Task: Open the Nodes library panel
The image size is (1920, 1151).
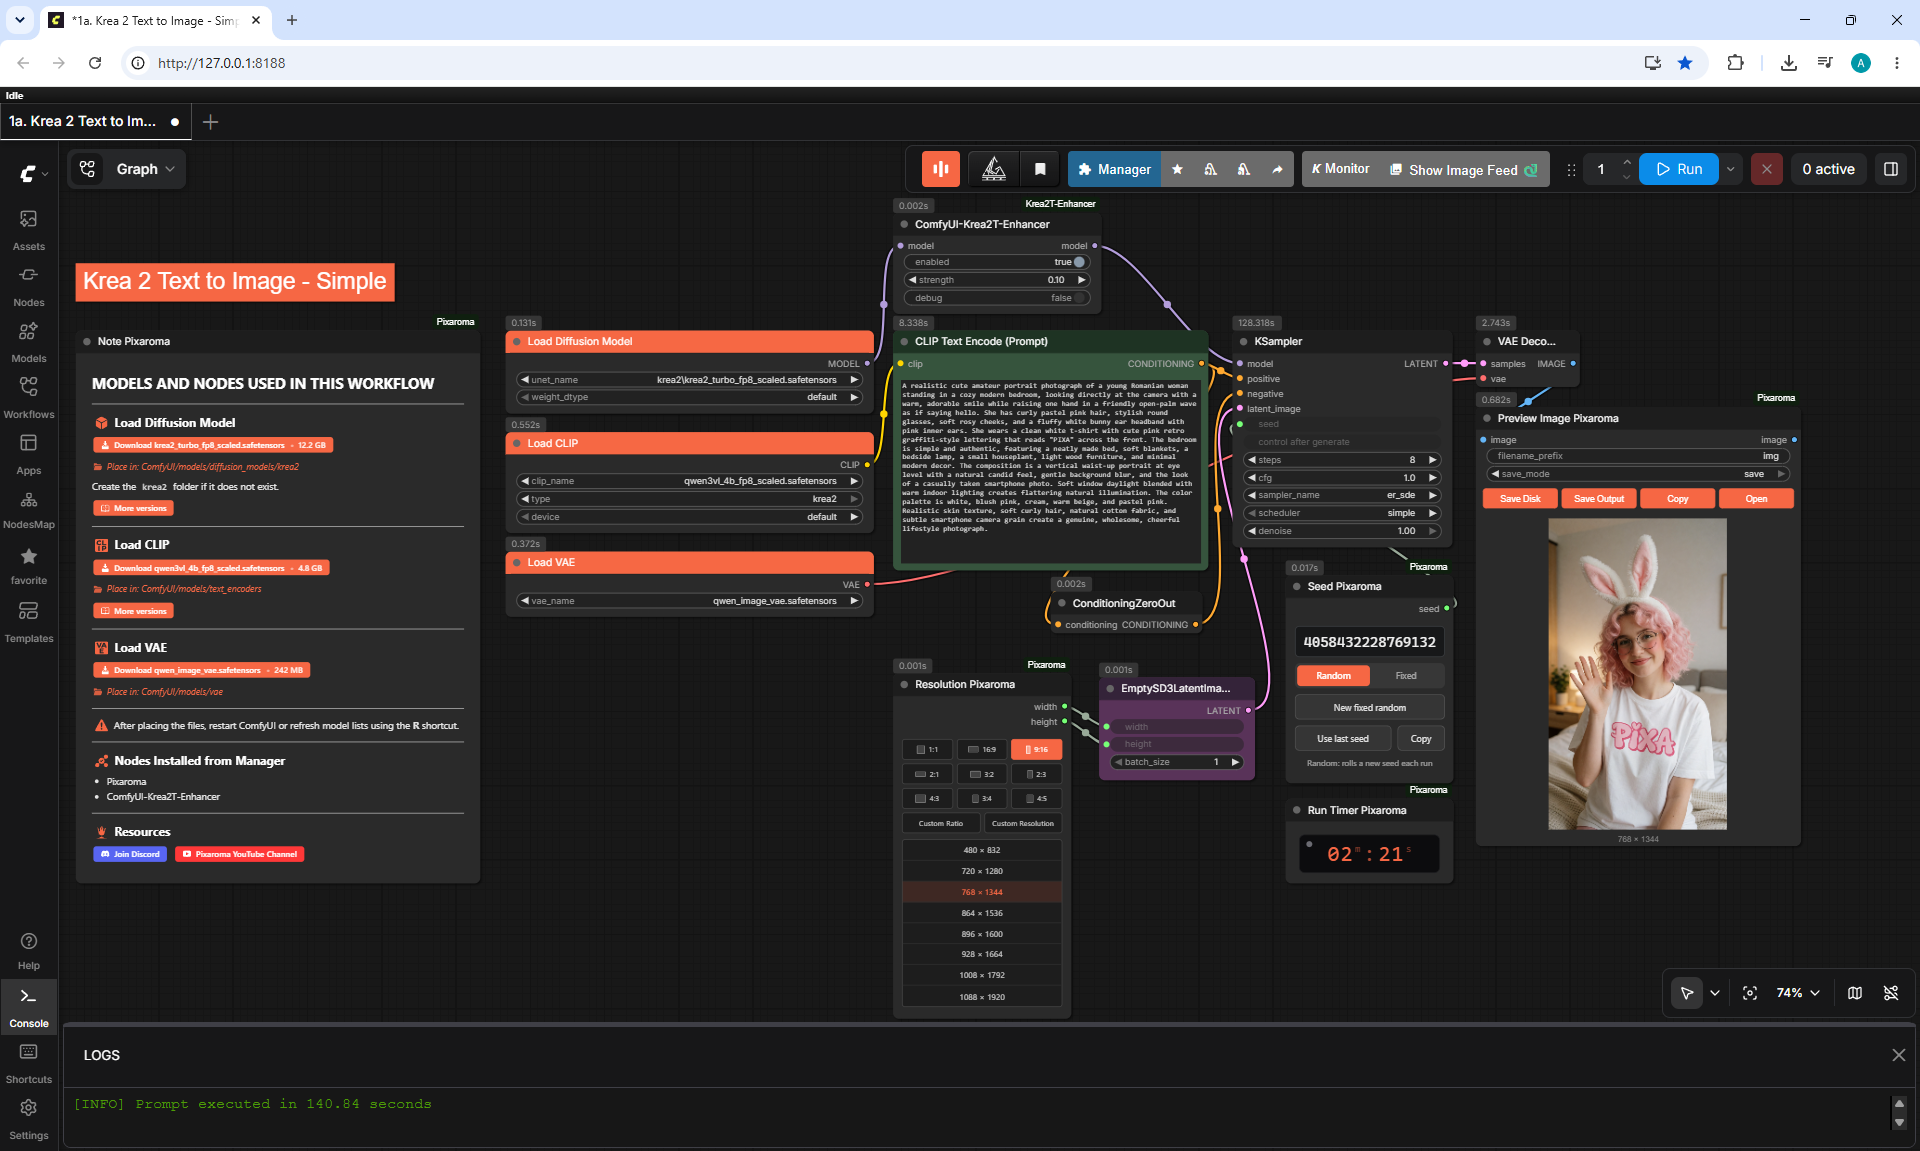Action: [28, 286]
